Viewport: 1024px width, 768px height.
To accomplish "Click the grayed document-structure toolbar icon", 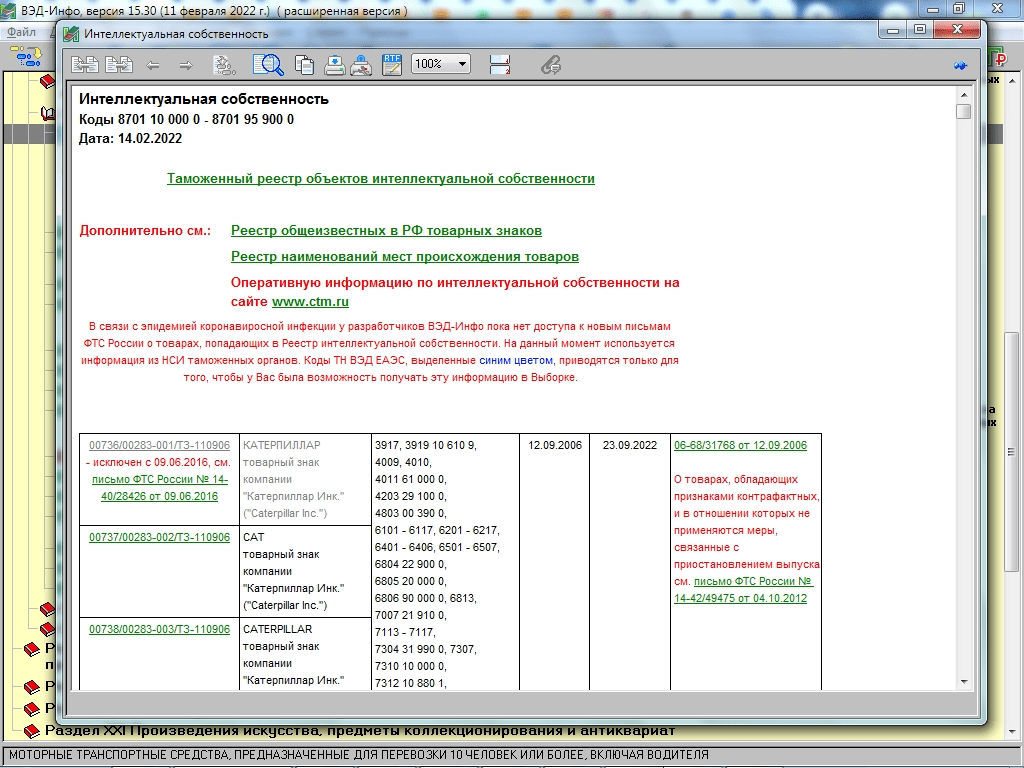I will pyautogui.click(x=224, y=65).
